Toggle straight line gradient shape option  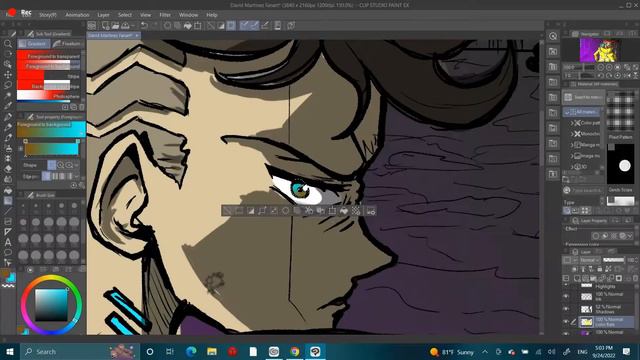pyautogui.click(x=52, y=165)
